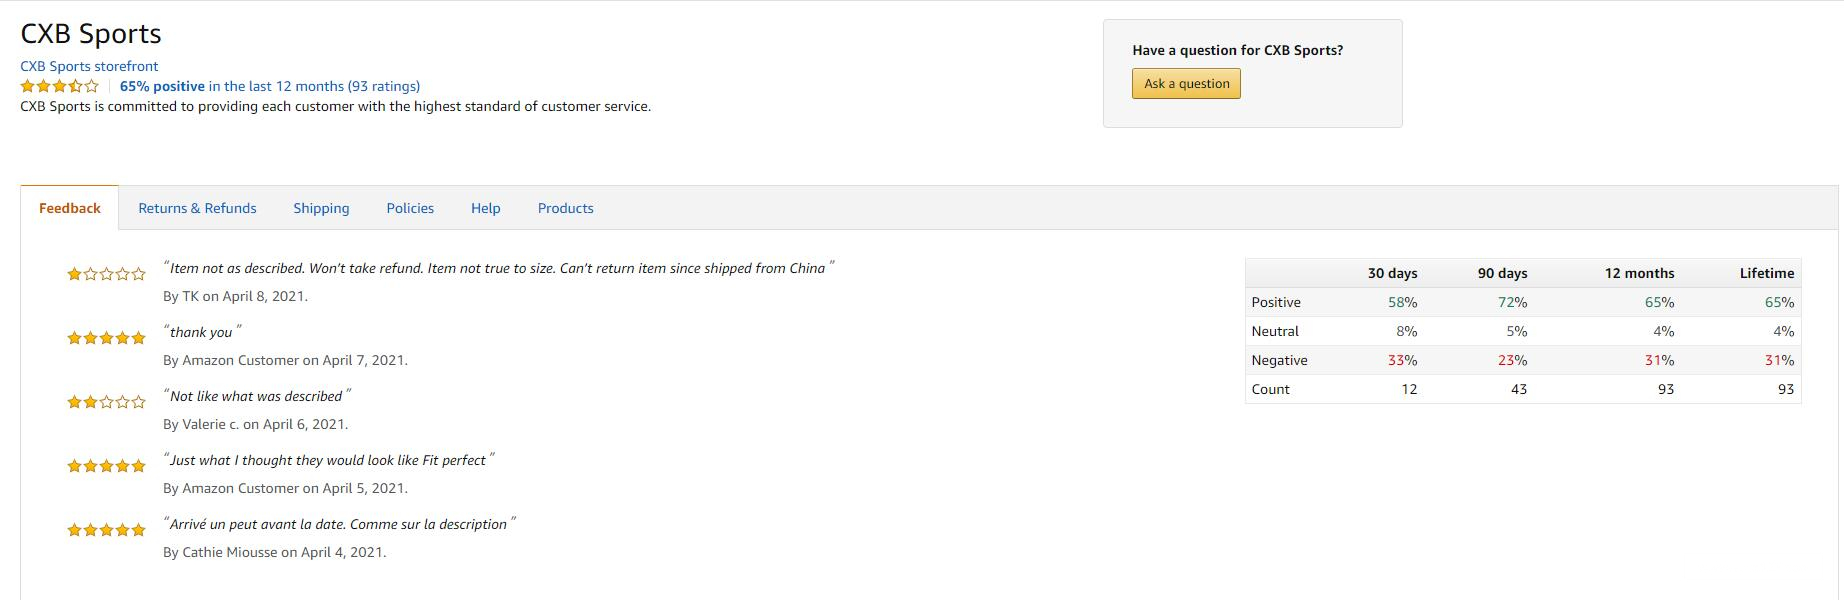Click the Lifetime column header

tap(1766, 273)
